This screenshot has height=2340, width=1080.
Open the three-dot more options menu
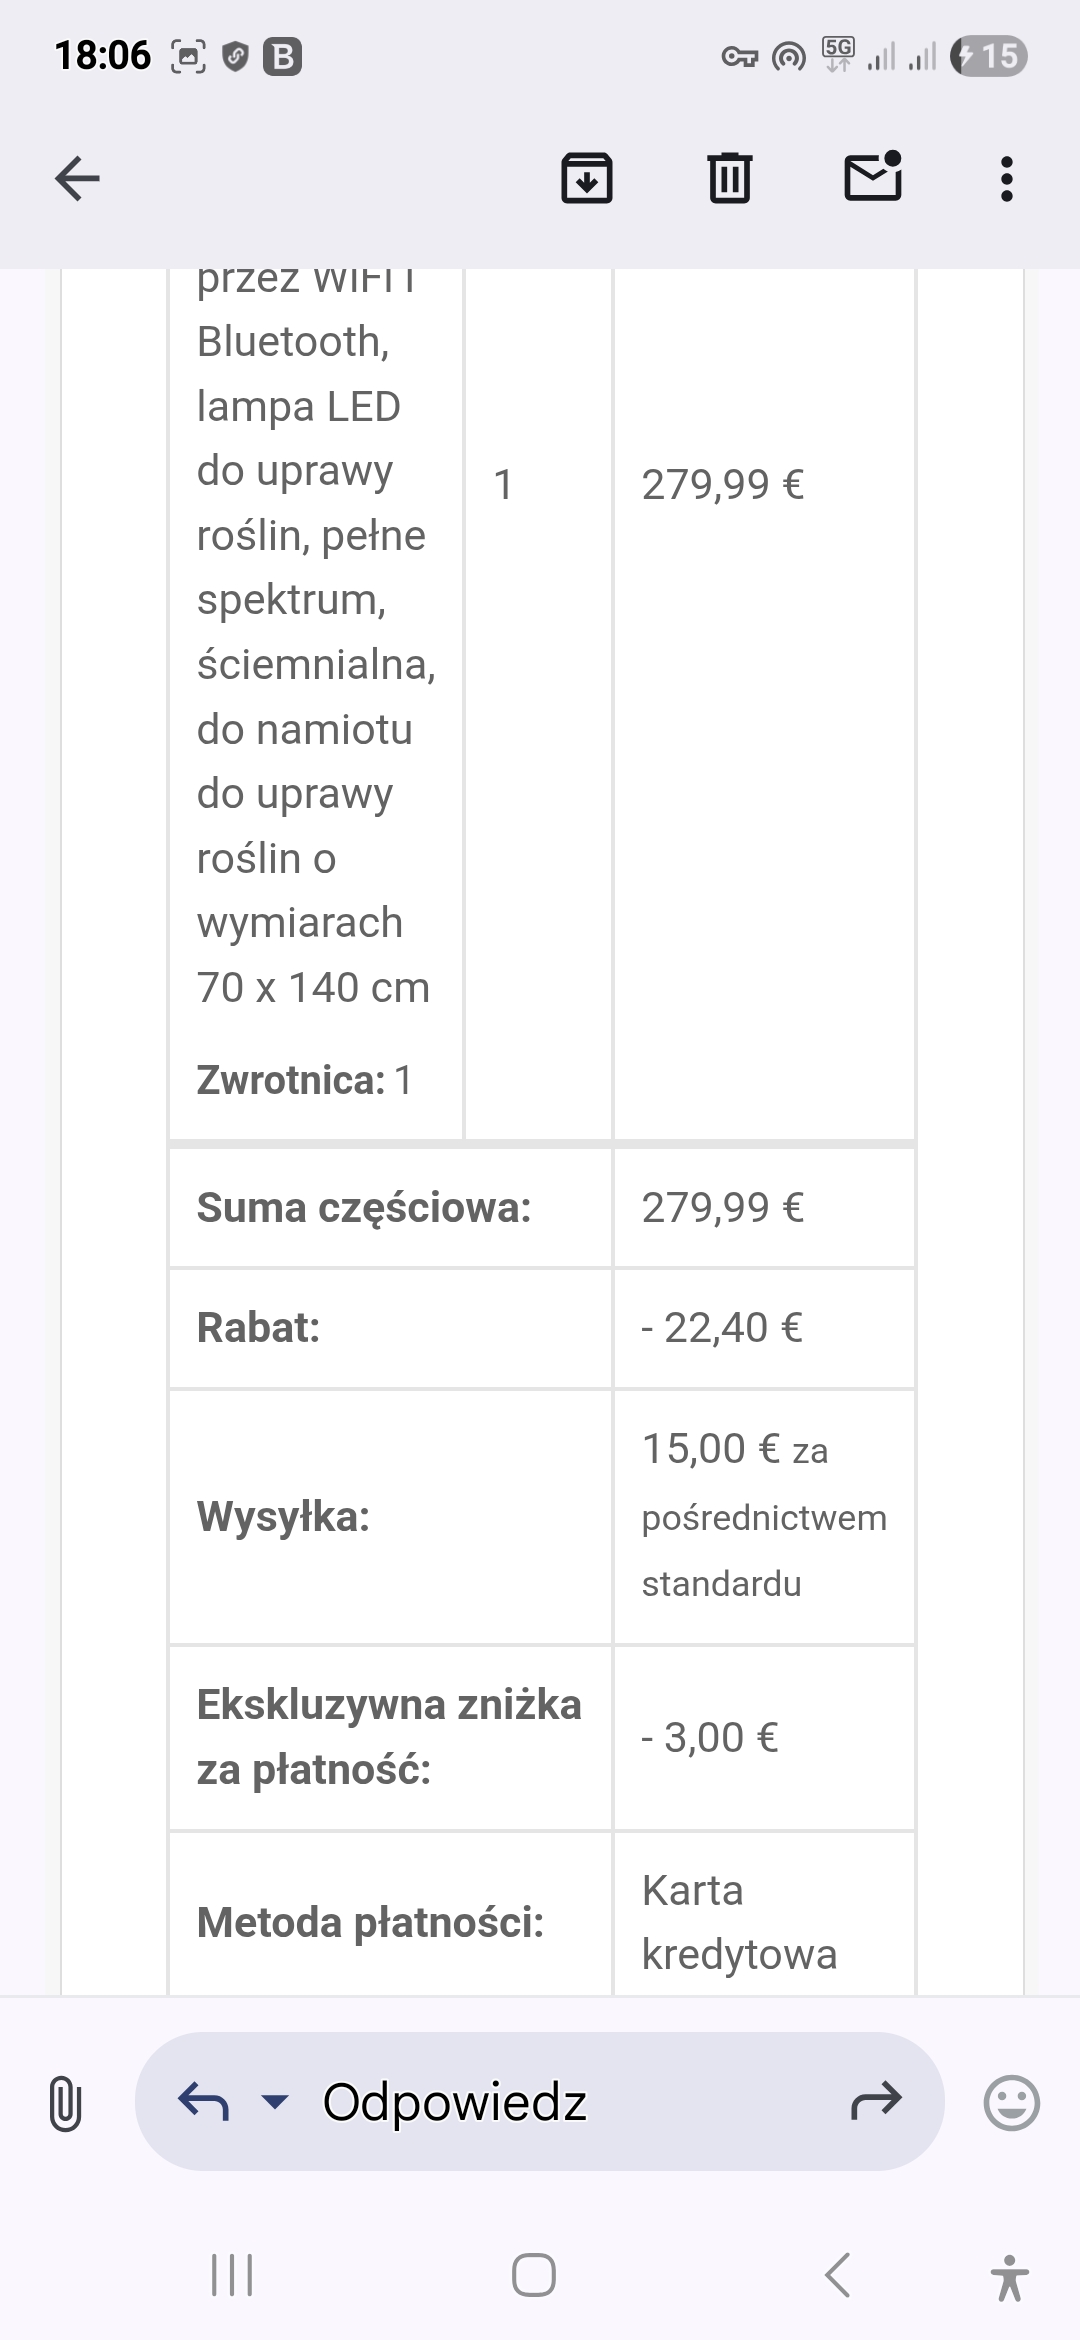click(x=1006, y=180)
